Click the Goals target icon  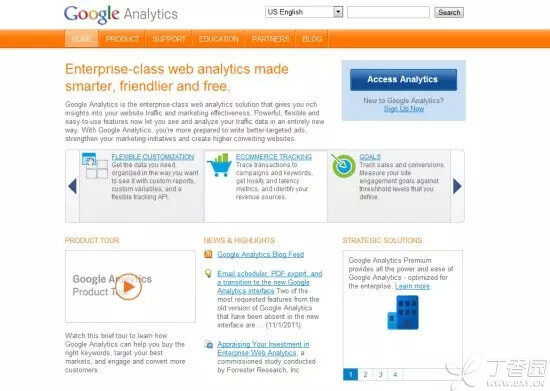[x=343, y=165]
